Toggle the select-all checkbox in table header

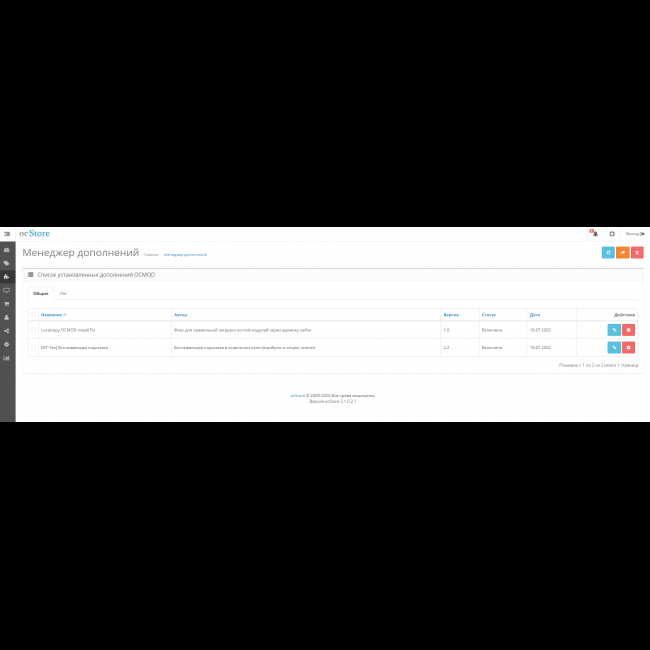[x=33, y=314]
